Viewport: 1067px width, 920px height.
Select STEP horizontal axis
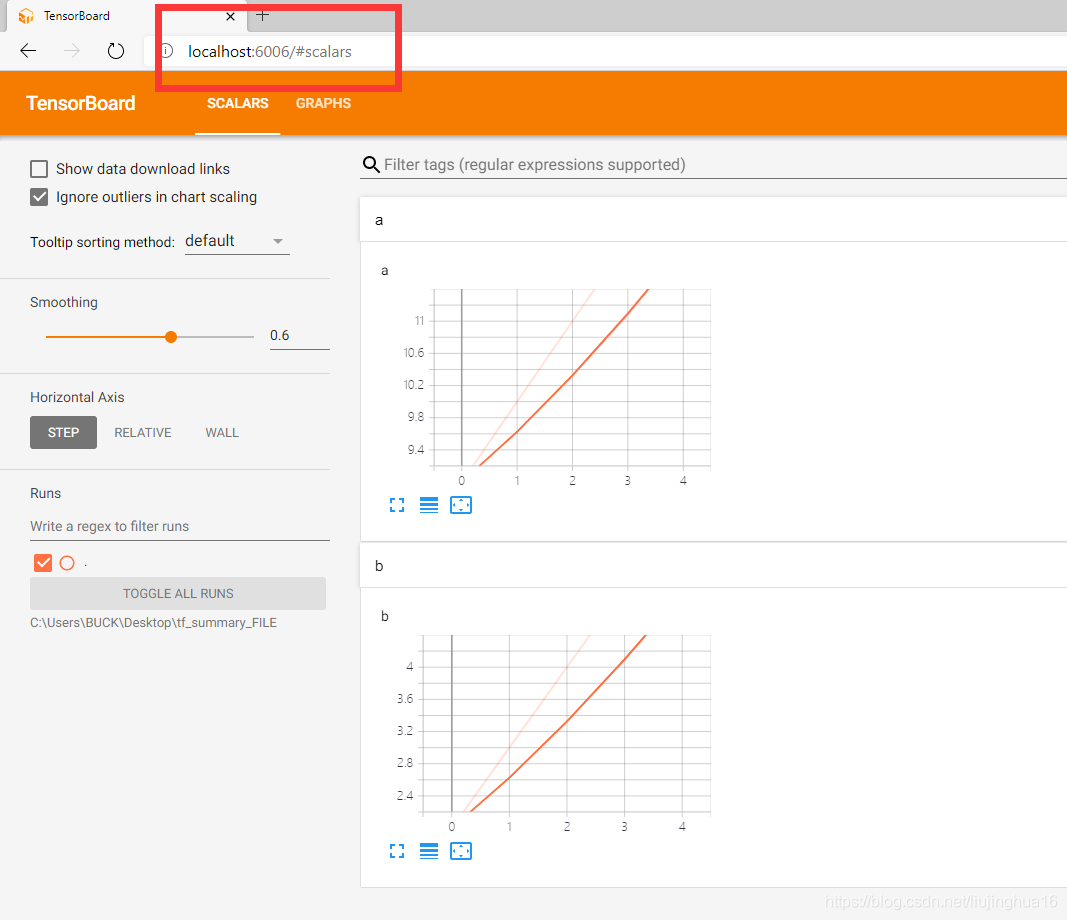click(63, 433)
